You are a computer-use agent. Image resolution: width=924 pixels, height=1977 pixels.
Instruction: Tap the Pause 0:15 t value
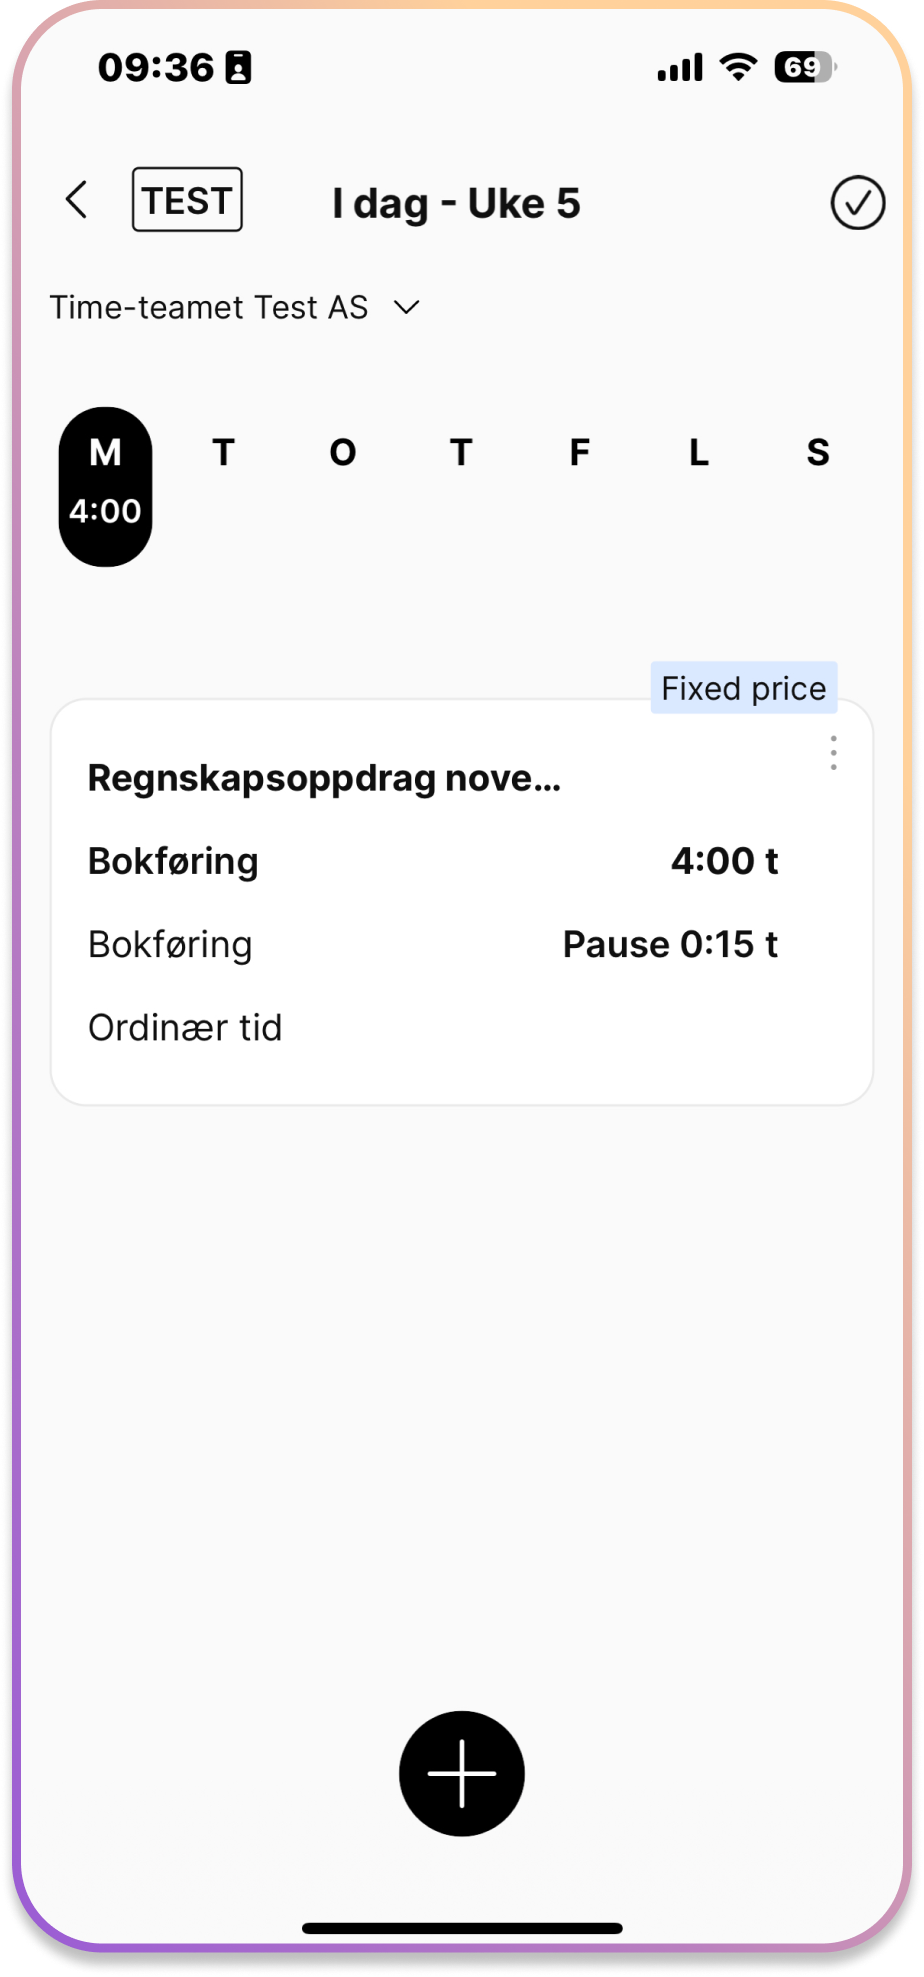click(670, 944)
